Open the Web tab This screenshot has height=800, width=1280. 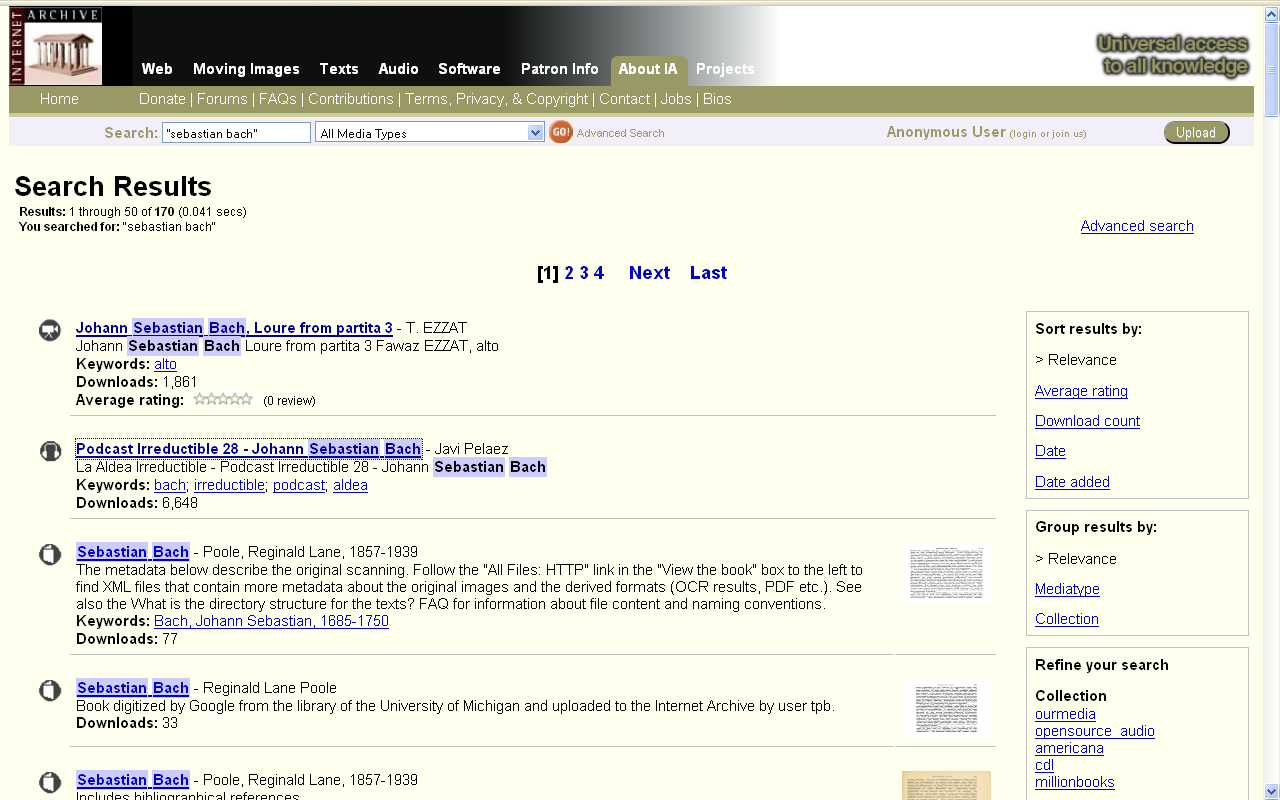[x=157, y=69]
